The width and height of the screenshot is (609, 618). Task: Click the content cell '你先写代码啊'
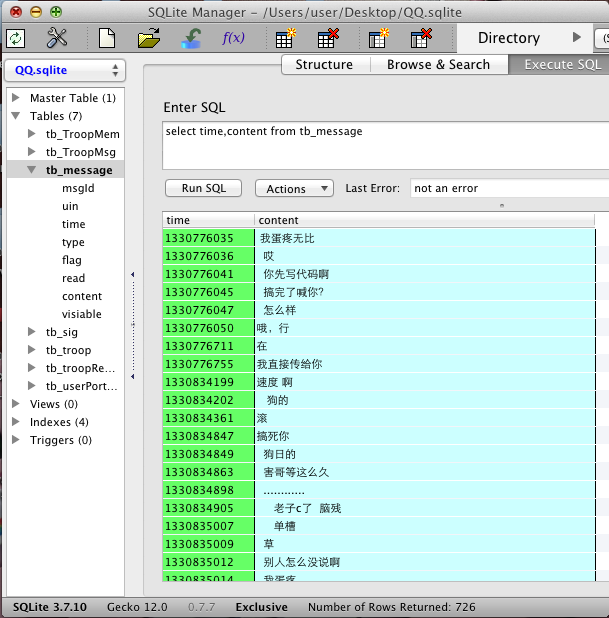point(425,274)
